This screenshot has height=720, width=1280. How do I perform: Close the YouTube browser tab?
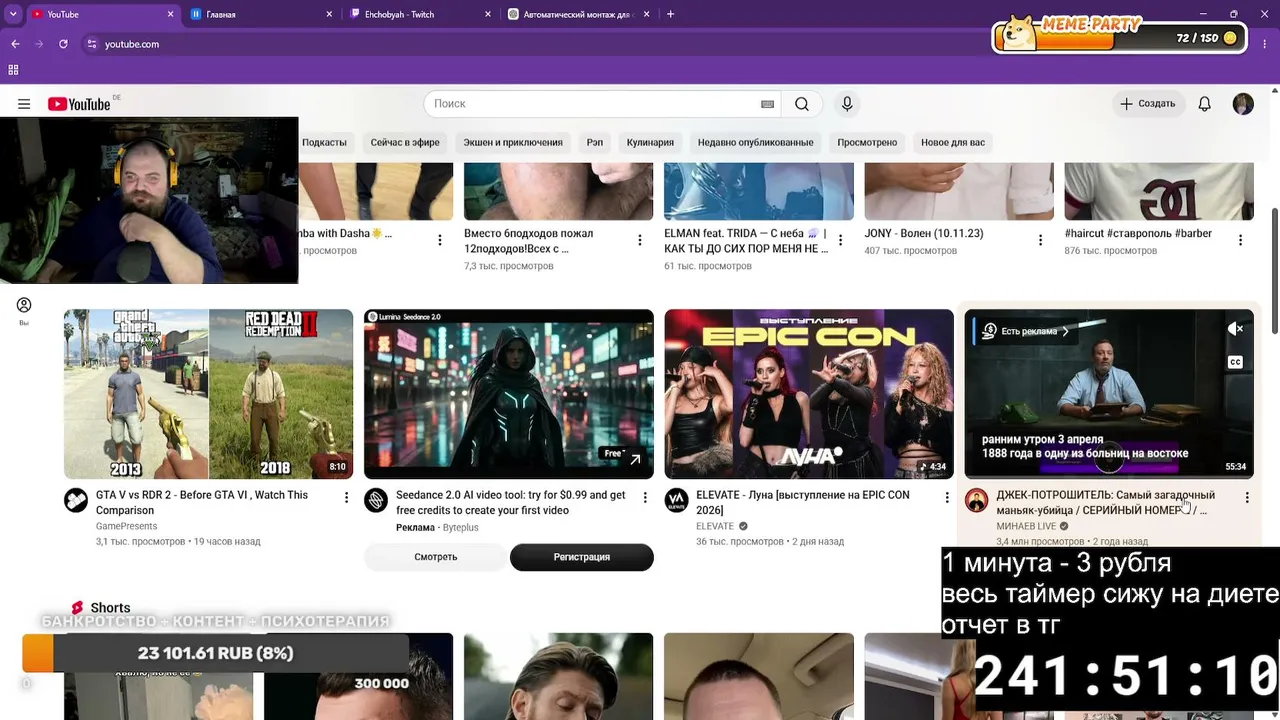tap(170, 14)
